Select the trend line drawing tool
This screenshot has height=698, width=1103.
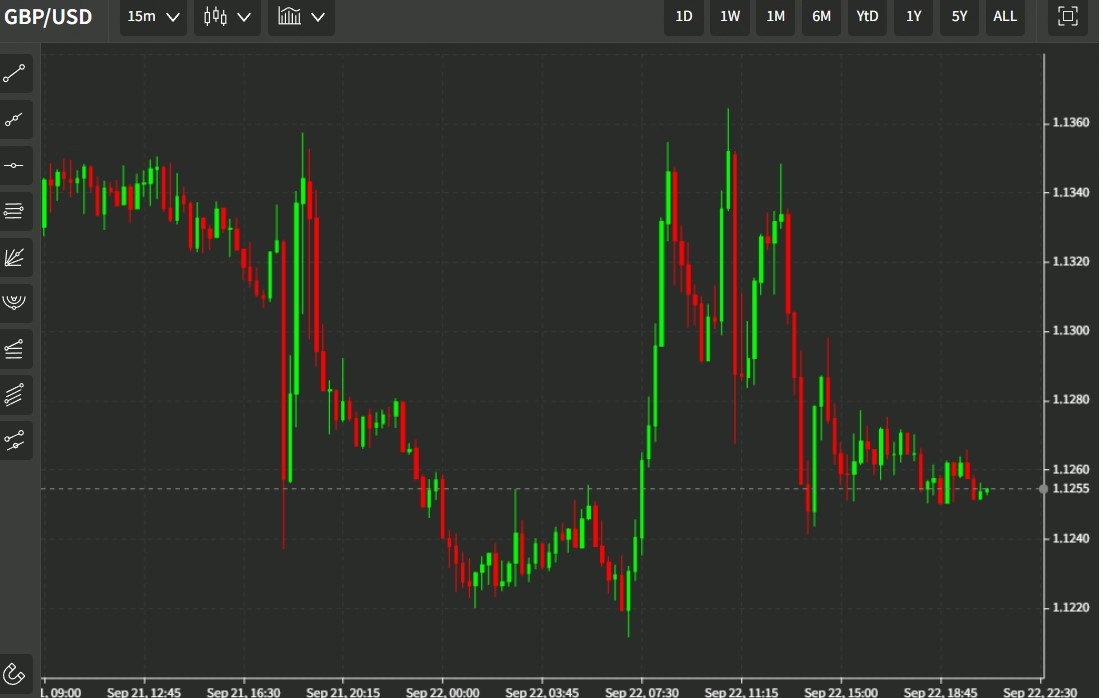15,73
